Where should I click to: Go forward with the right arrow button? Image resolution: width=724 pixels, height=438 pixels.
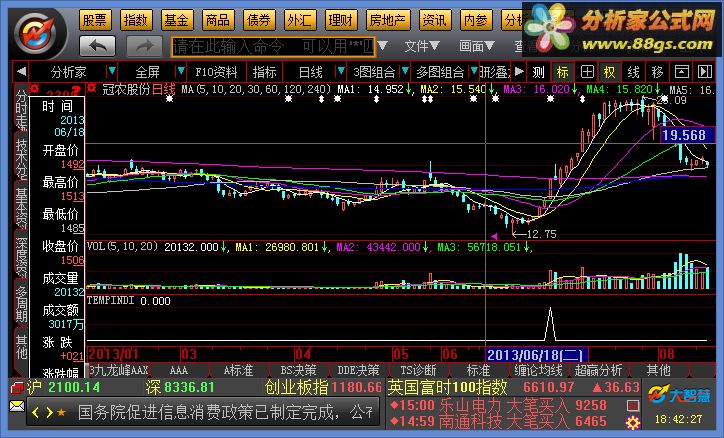click(x=144, y=46)
